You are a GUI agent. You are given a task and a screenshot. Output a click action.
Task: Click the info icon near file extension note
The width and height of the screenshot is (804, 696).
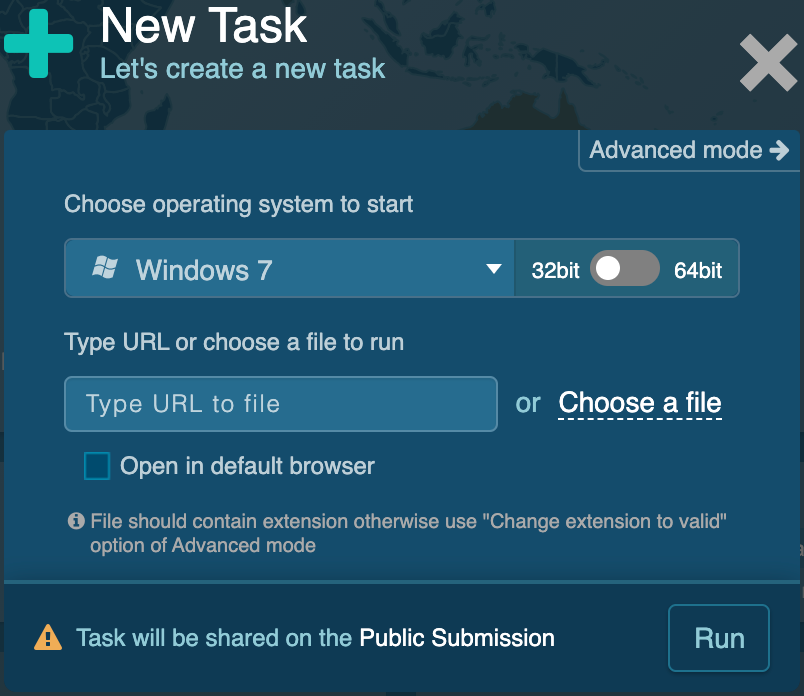click(x=75, y=521)
